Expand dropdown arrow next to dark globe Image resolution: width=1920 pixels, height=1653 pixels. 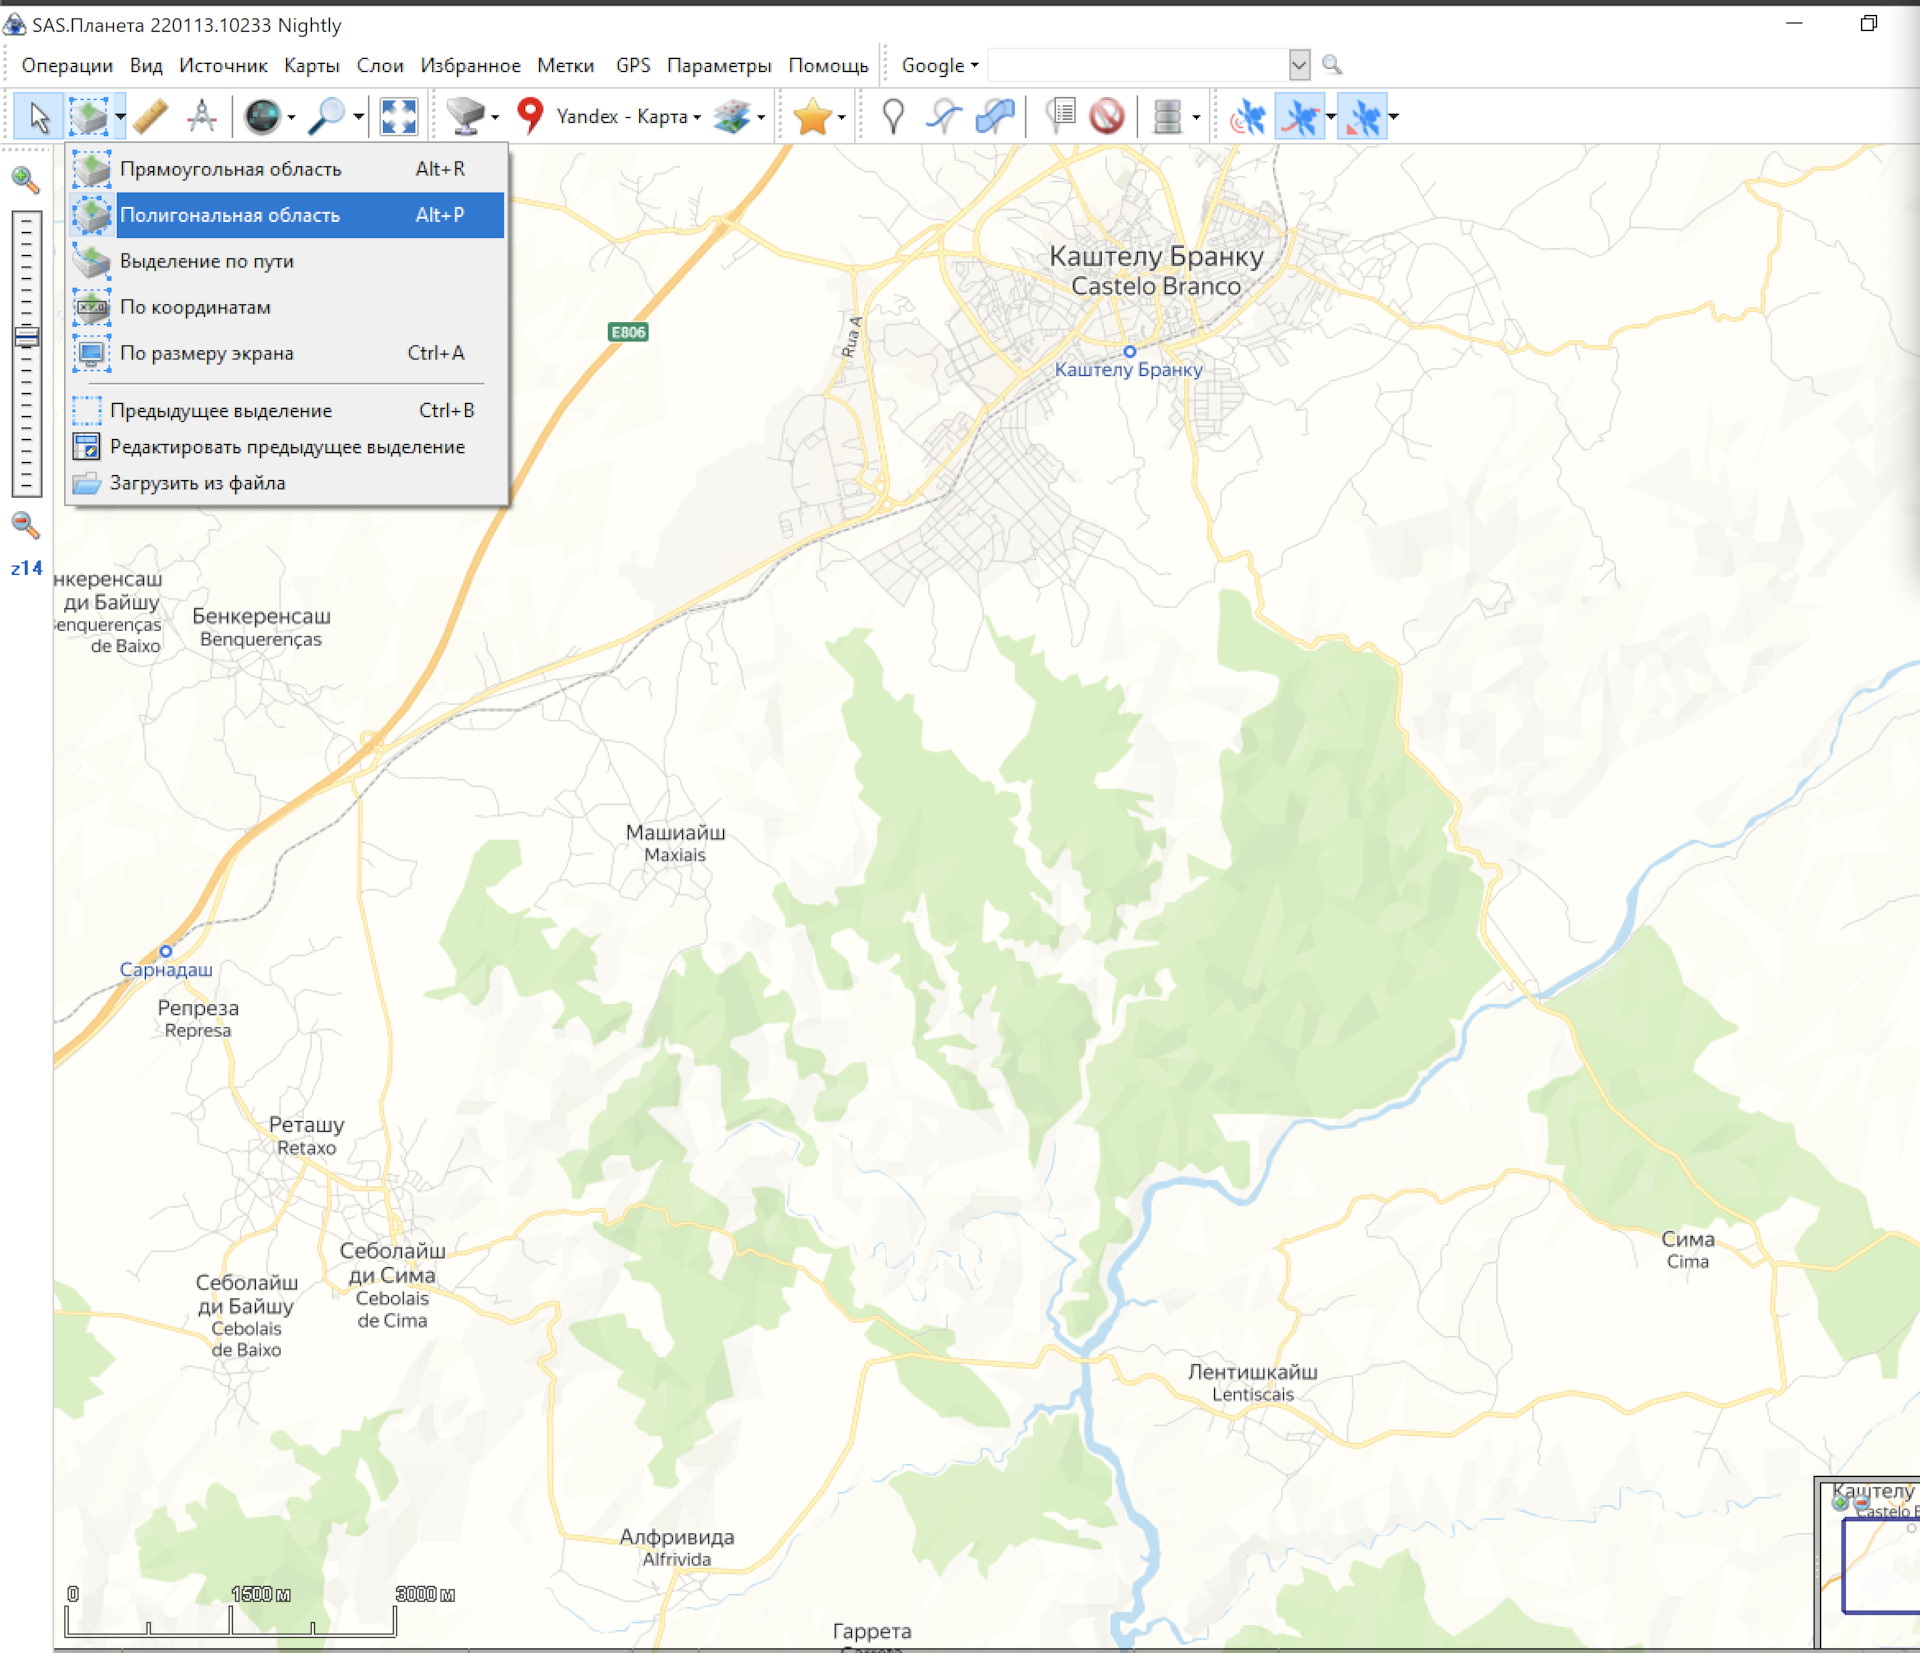(x=291, y=118)
